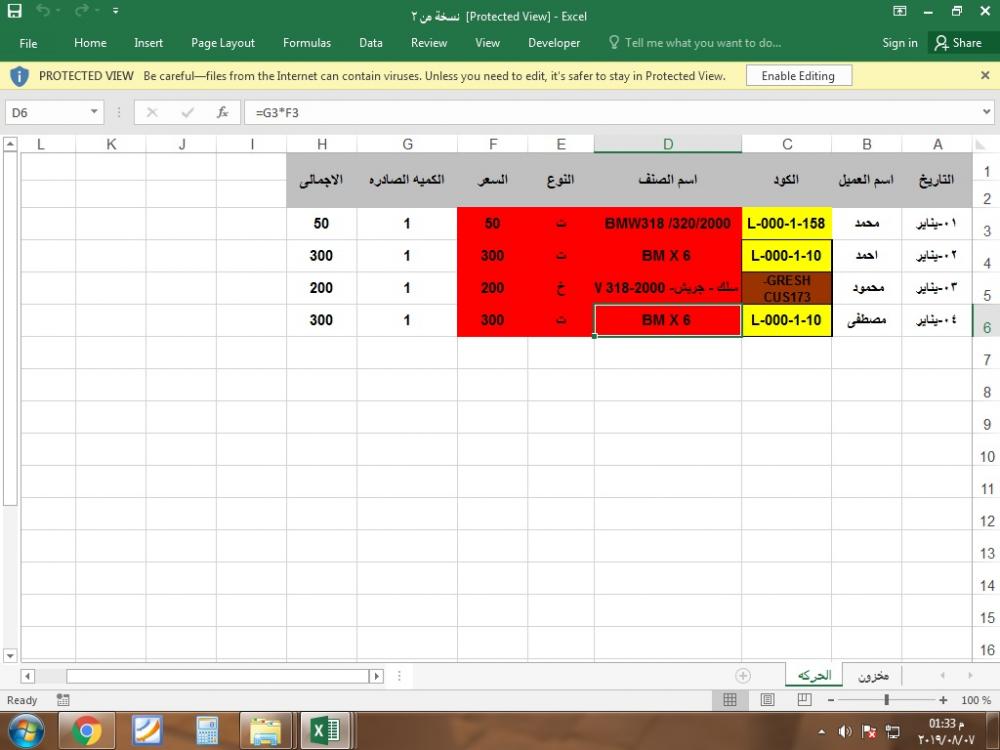Click the sheet tab scroll right arrow

pos(970,675)
